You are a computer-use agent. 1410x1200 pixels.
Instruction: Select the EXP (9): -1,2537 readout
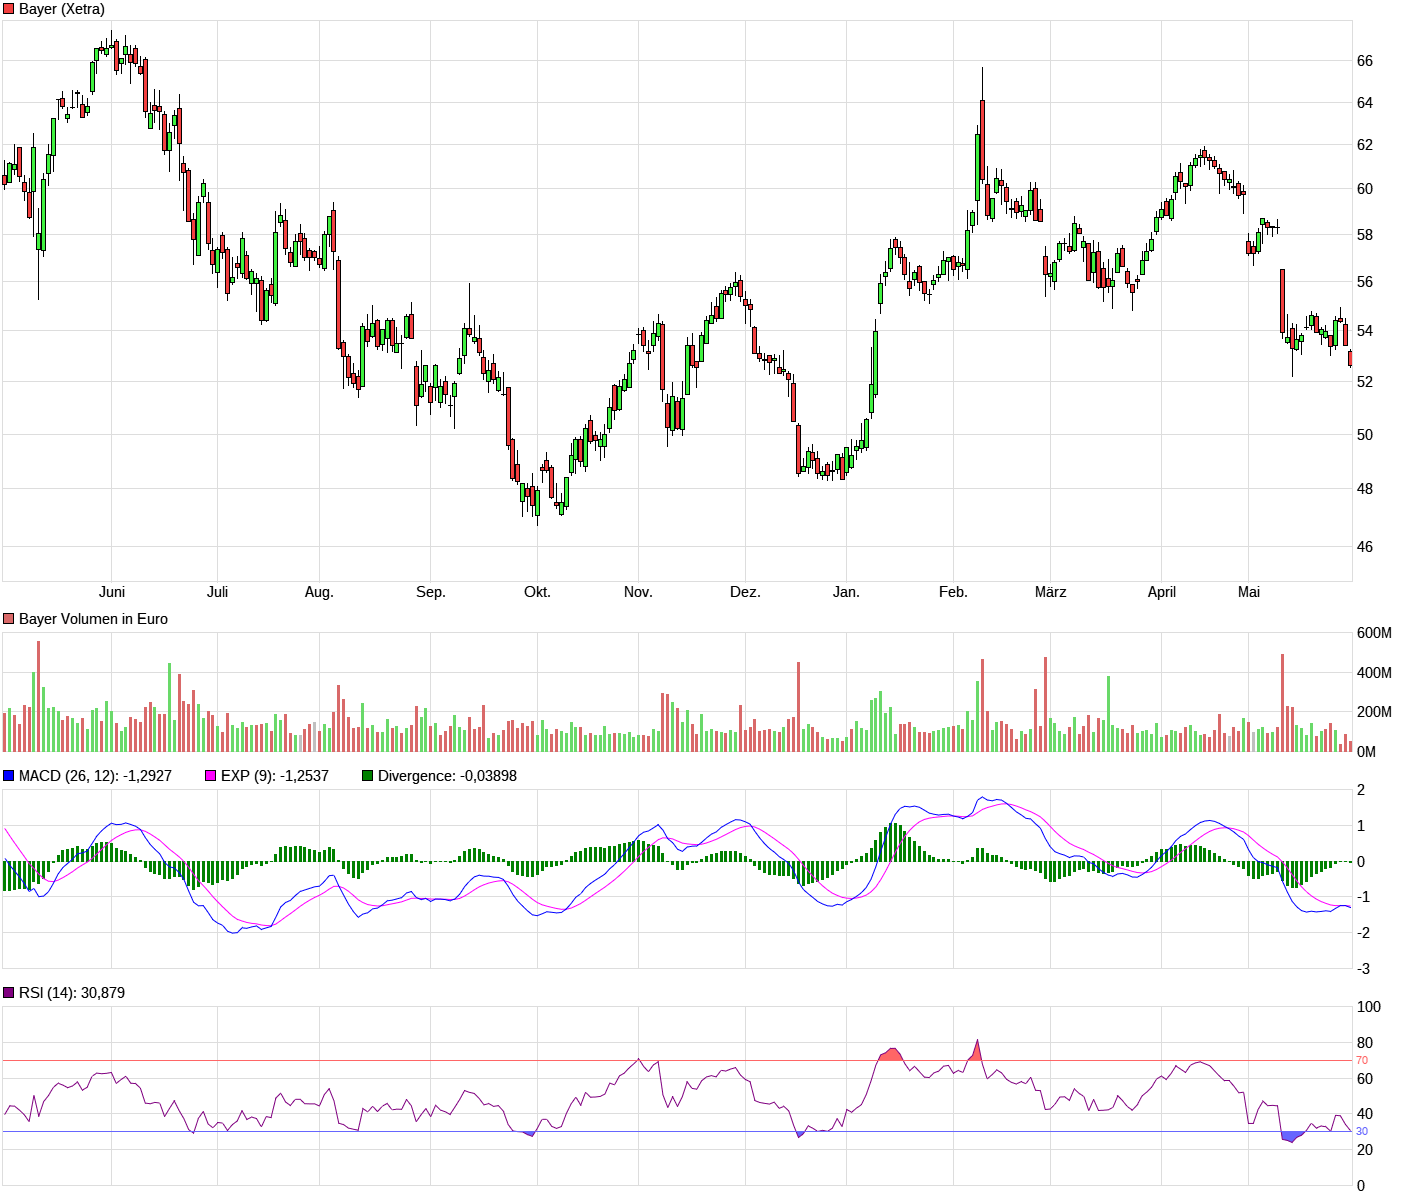click(x=275, y=776)
